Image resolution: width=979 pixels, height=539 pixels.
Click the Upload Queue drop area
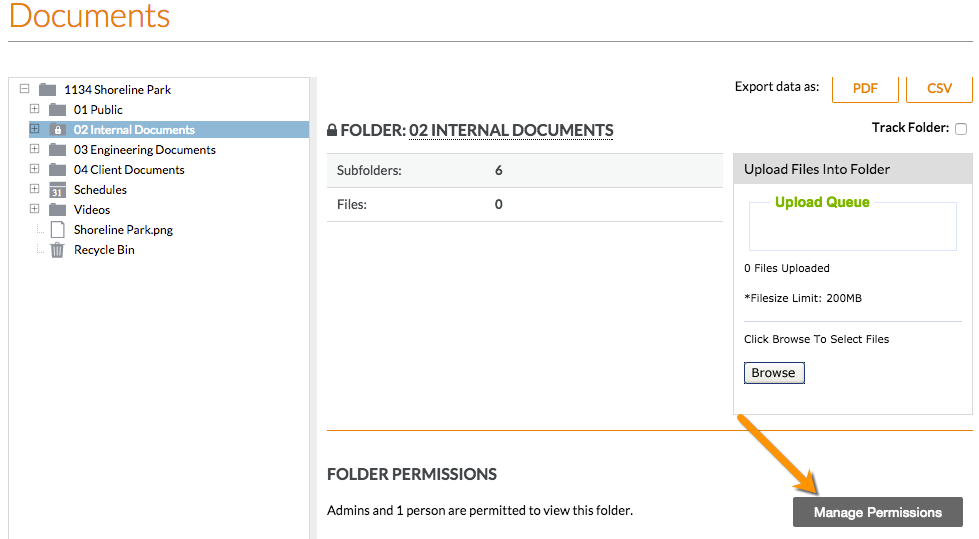pyautogui.click(x=852, y=226)
